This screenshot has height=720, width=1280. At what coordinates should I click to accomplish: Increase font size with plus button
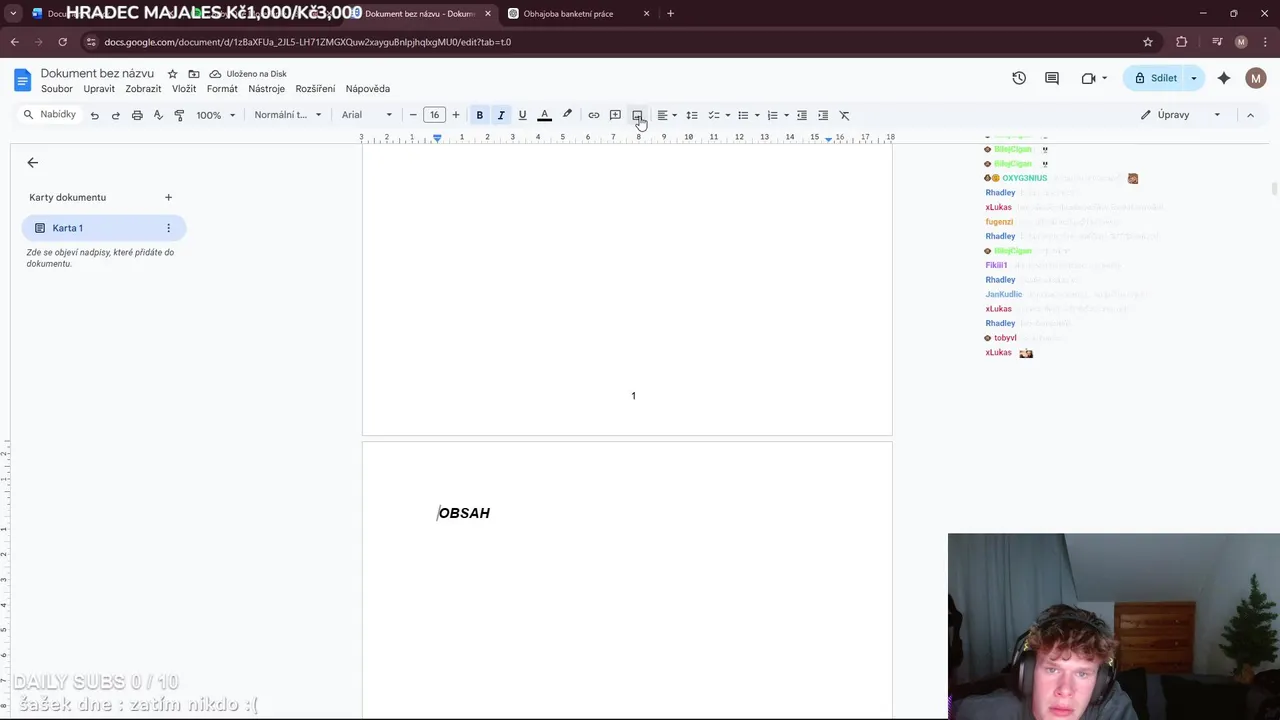pyautogui.click(x=456, y=115)
